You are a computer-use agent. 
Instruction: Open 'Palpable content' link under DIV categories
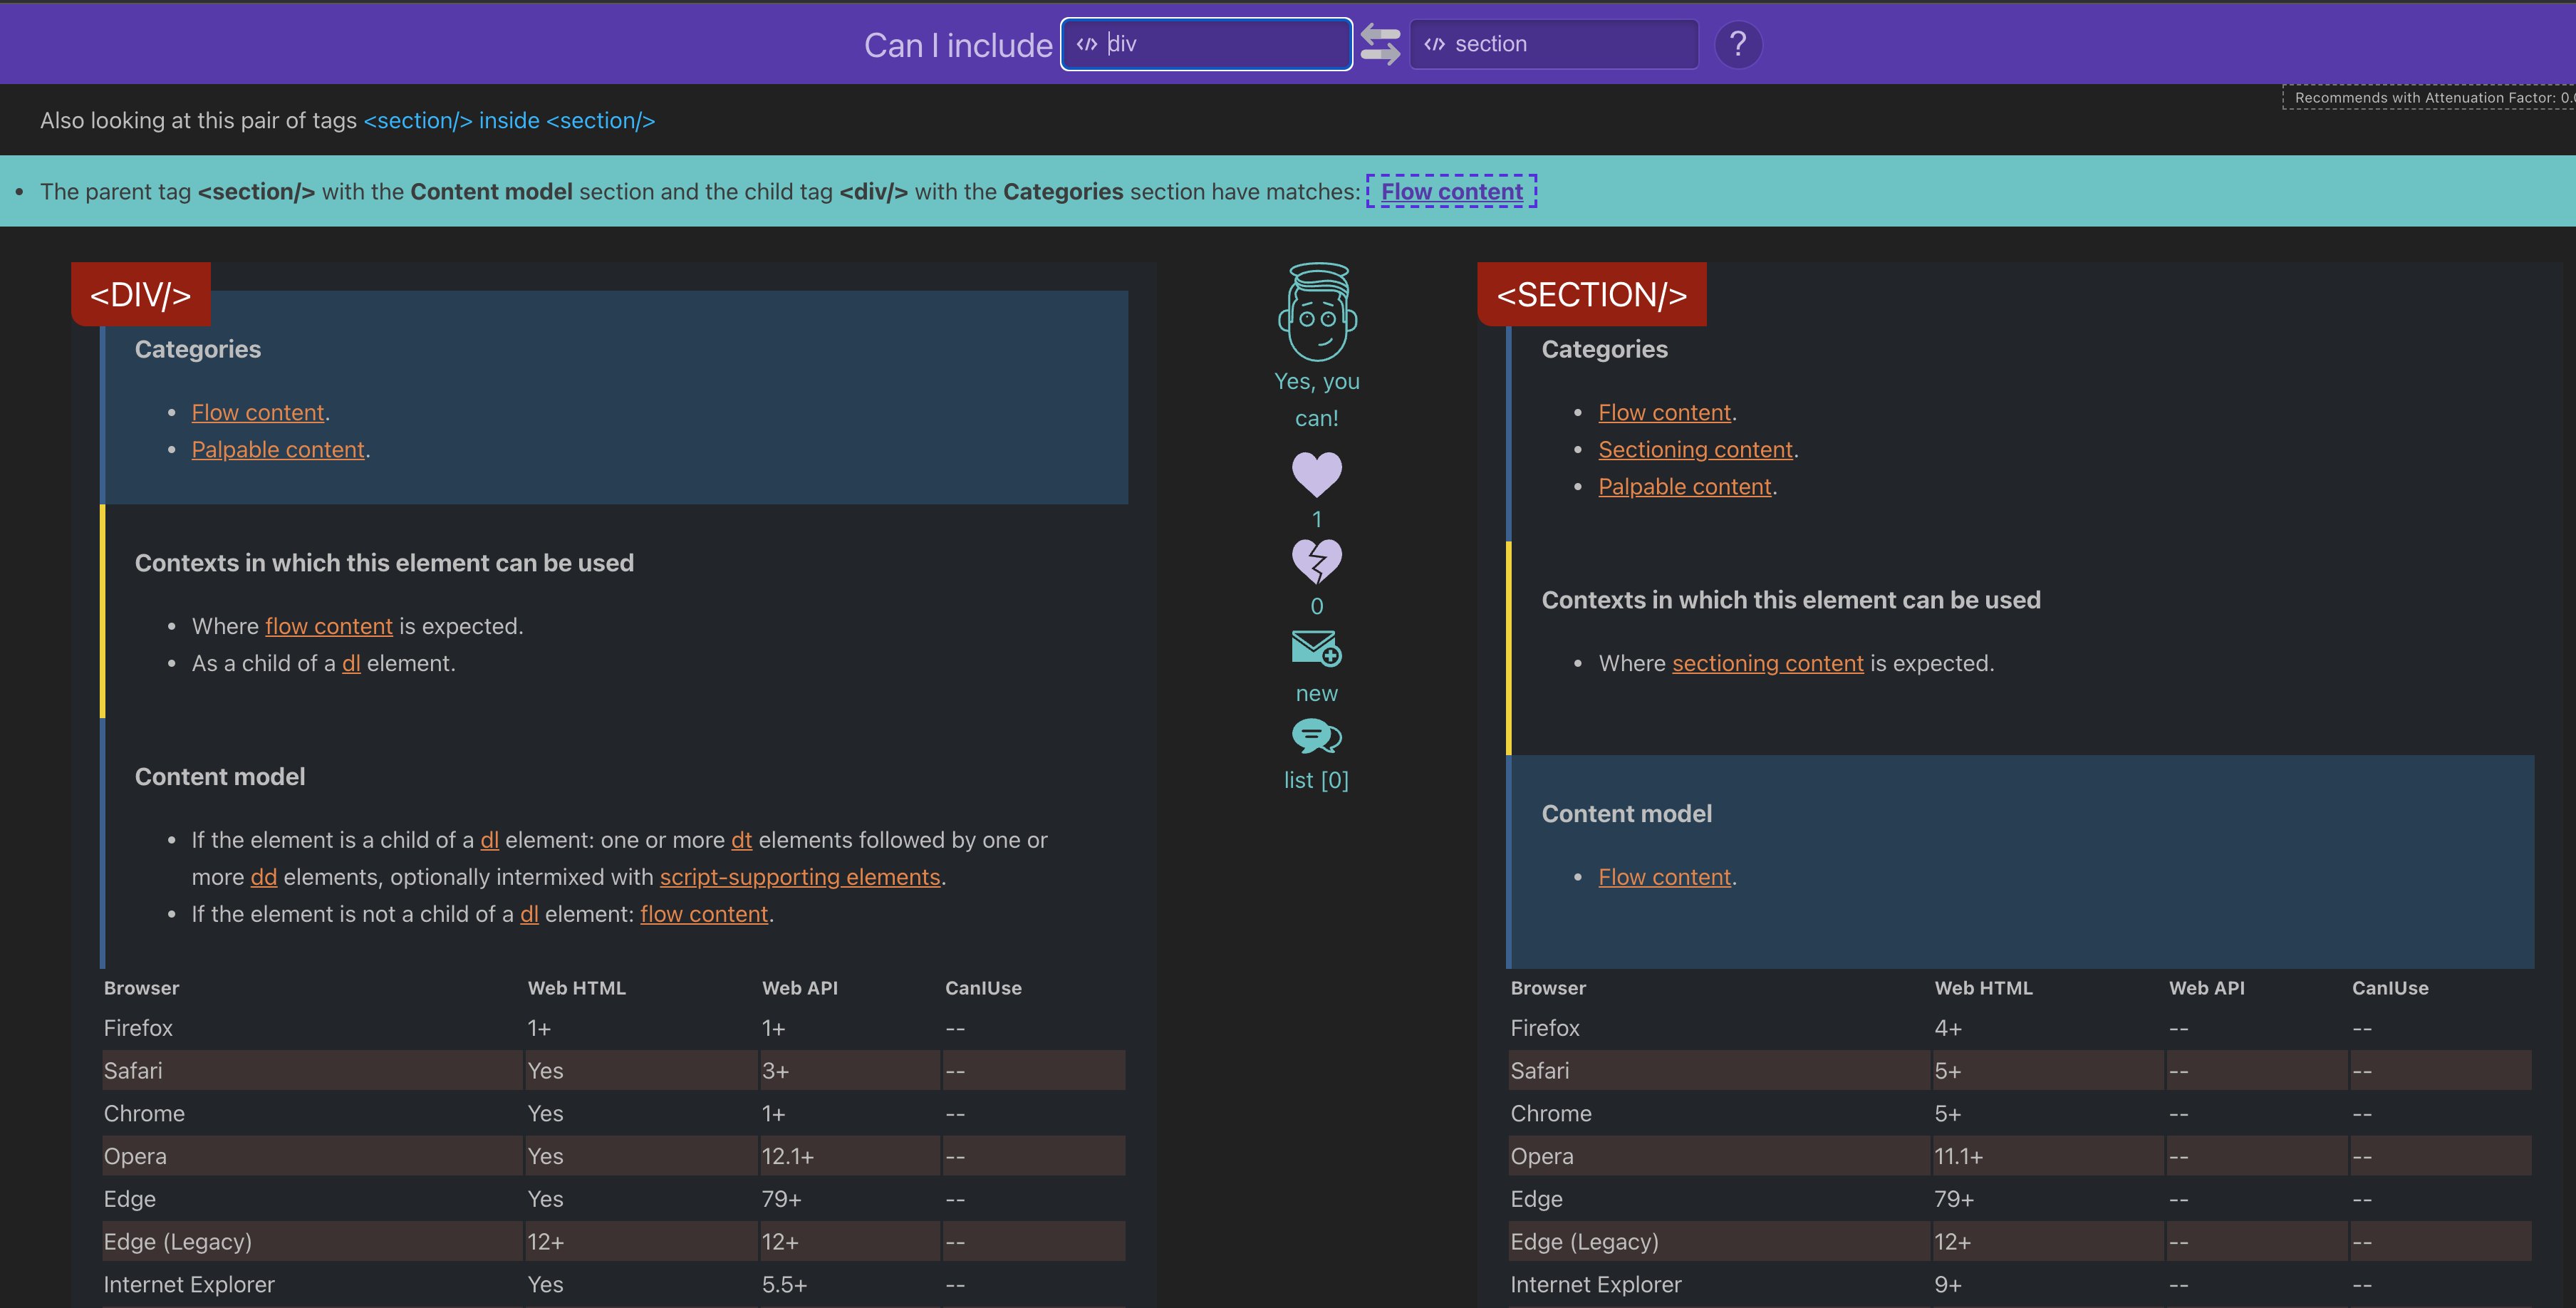tap(278, 450)
